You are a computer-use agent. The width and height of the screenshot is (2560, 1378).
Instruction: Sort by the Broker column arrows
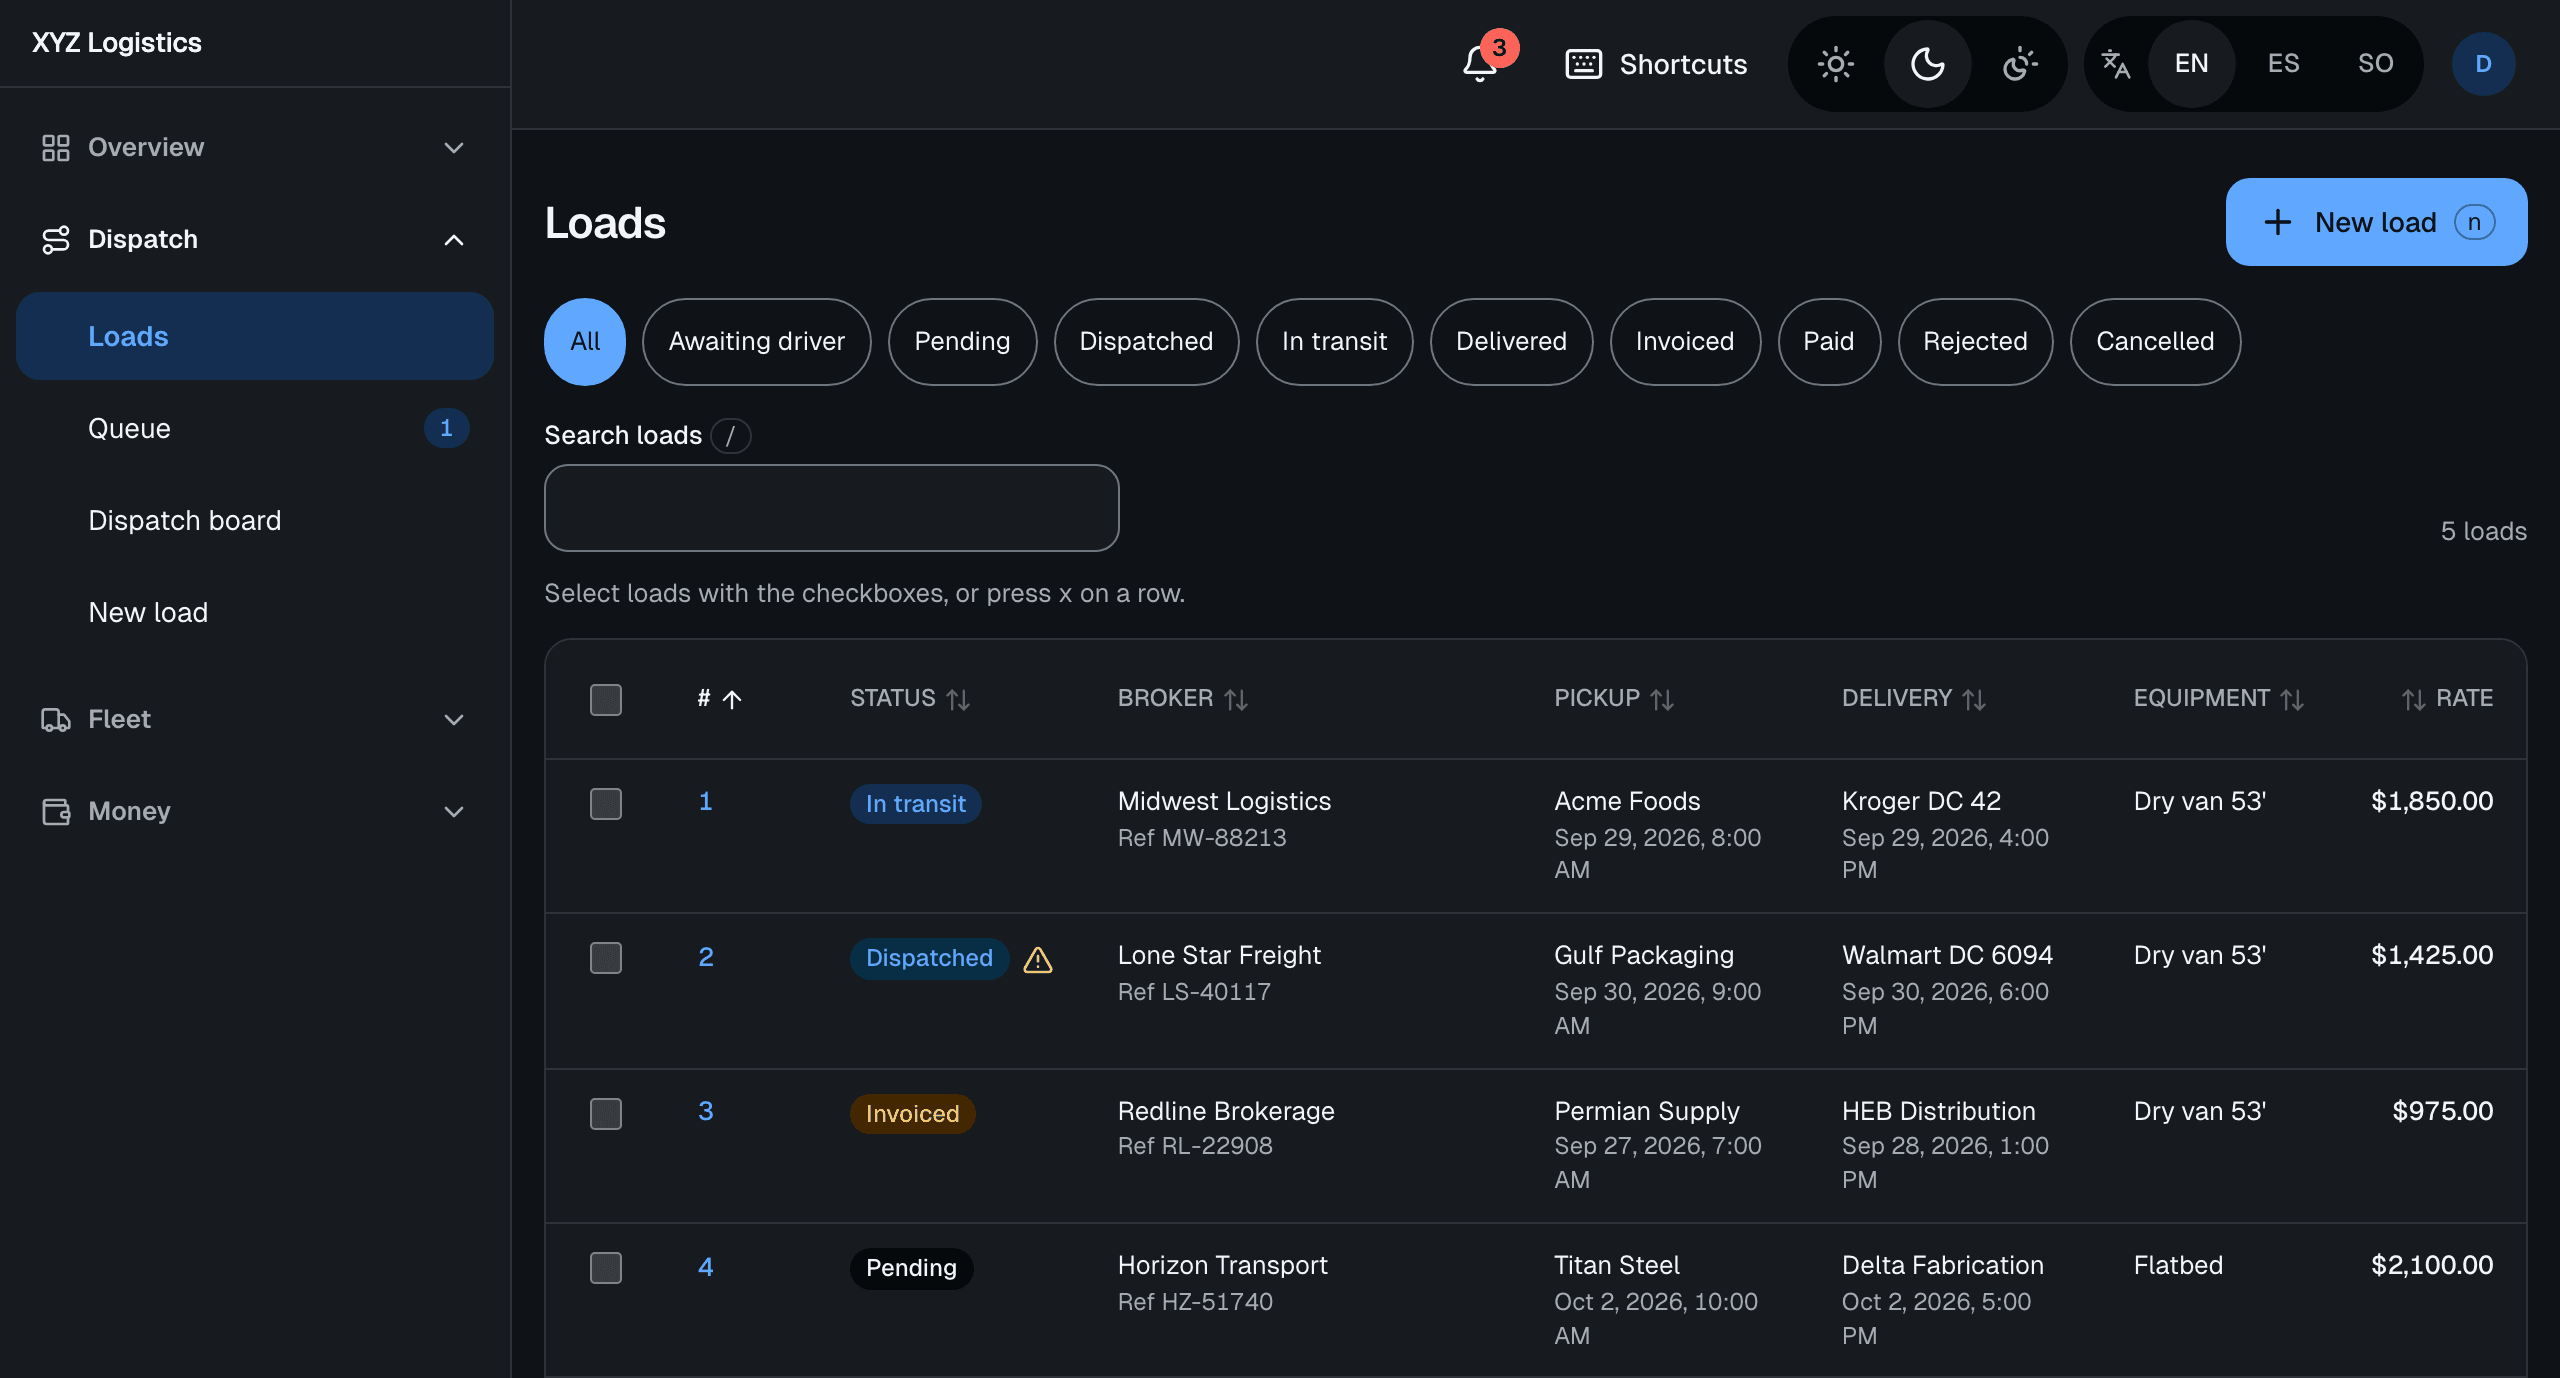pyautogui.click(x=1236, y=699)
